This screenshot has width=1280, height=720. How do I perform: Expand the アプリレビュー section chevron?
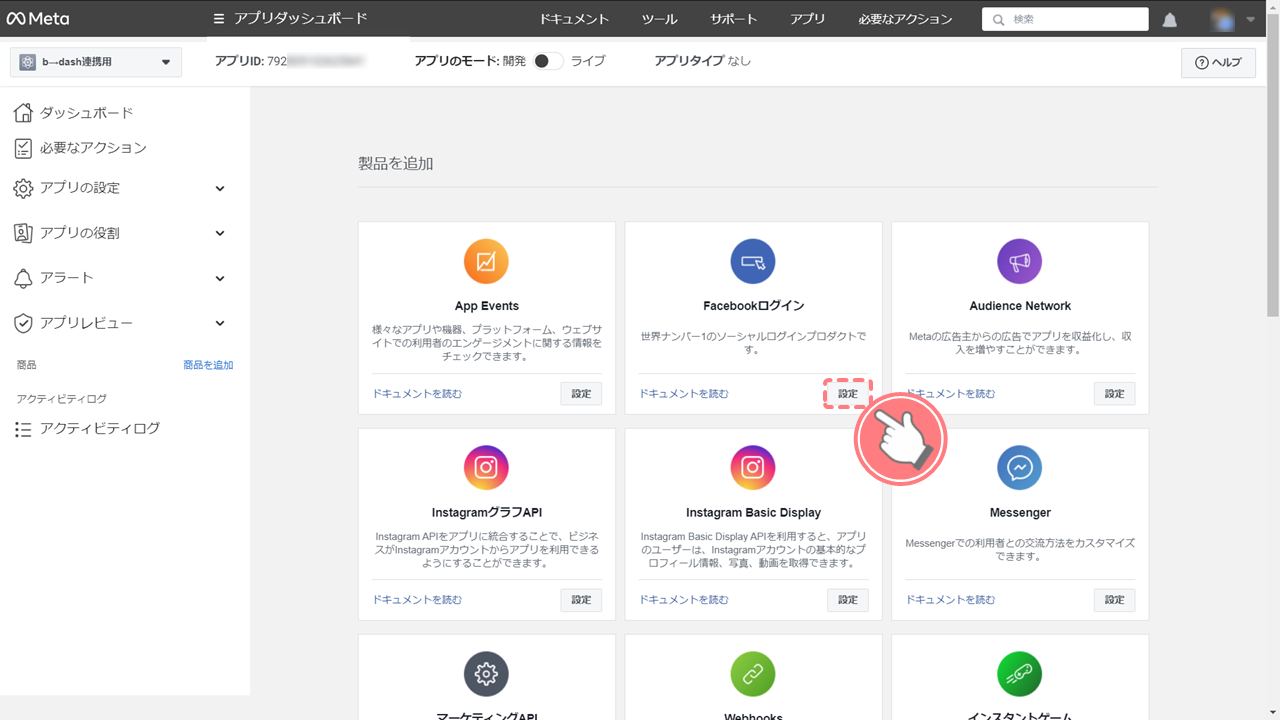click(220, 323)
